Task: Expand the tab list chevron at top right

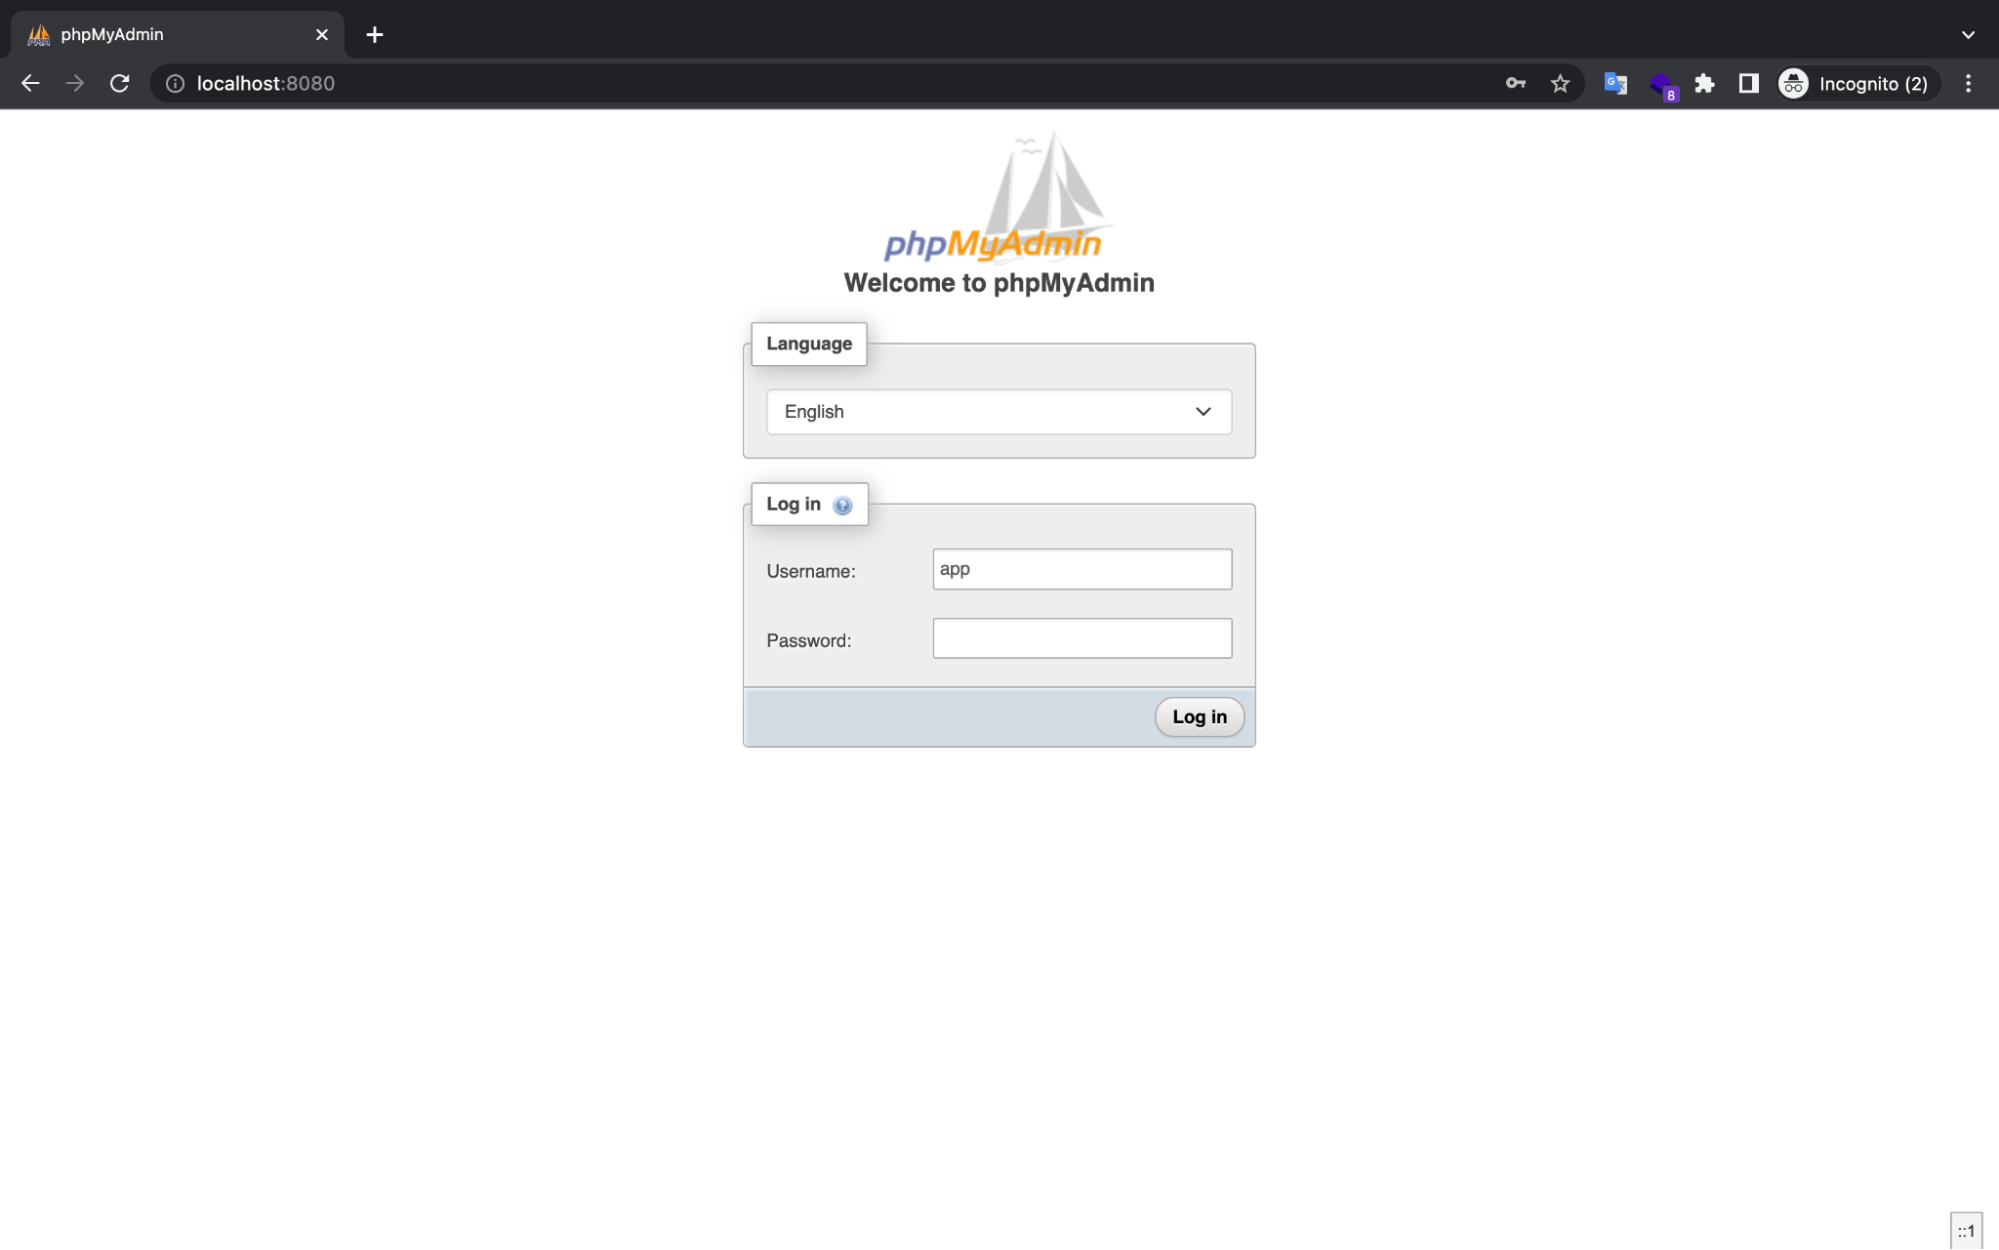Action: (x=1966, y=34)
